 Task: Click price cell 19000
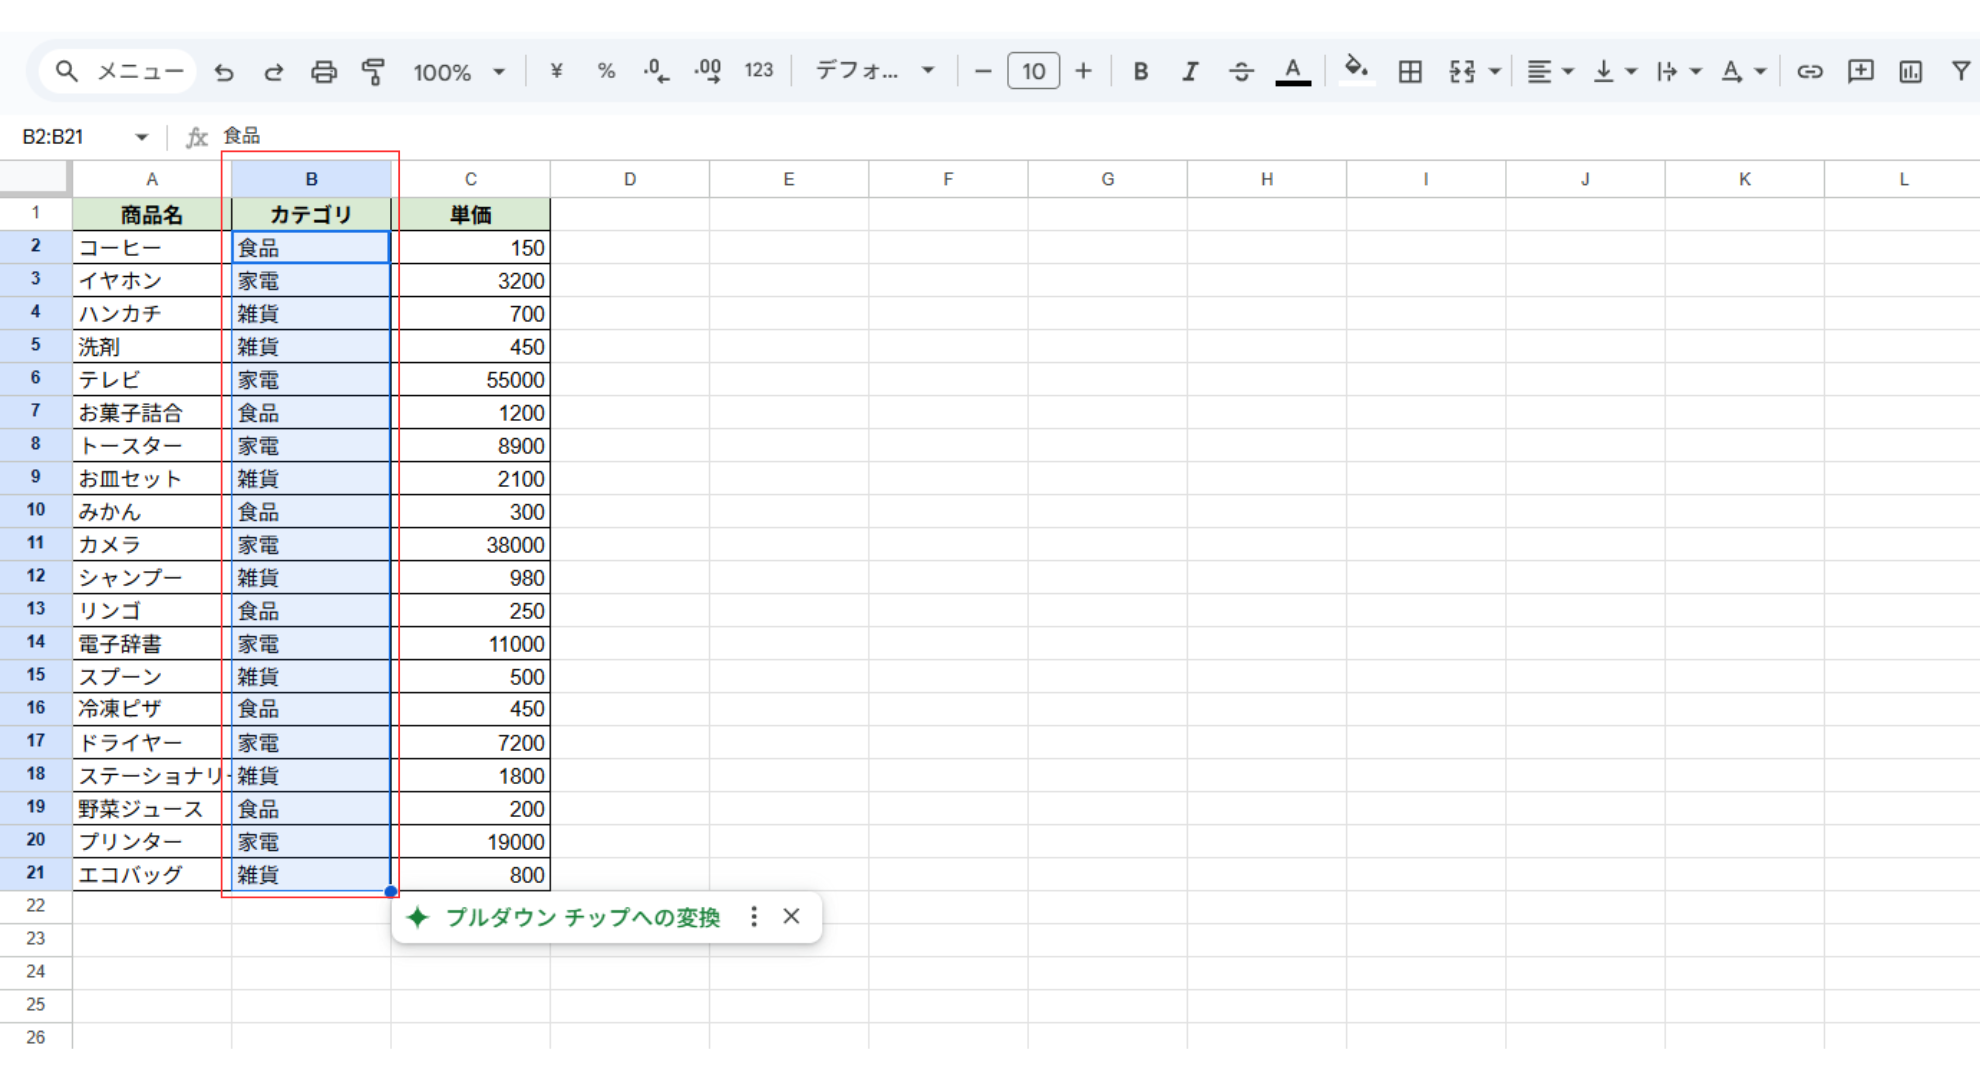[470, 841]
